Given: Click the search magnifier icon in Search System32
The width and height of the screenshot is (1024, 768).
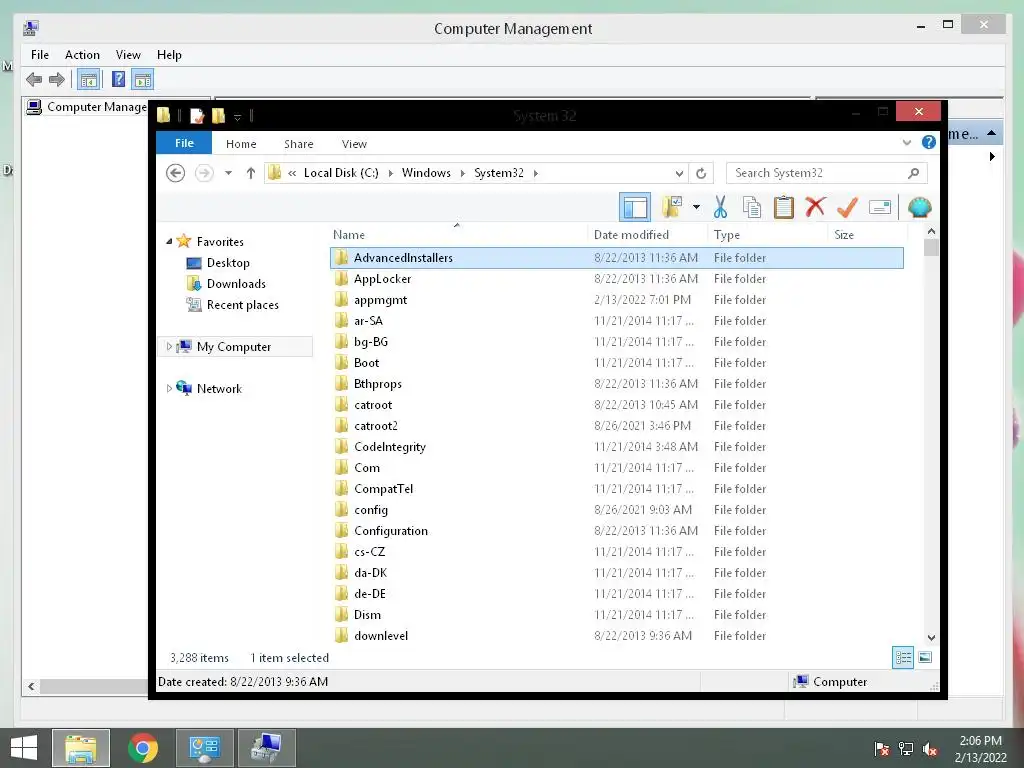Looking at the screenshot, I should (x=914, y=173).
